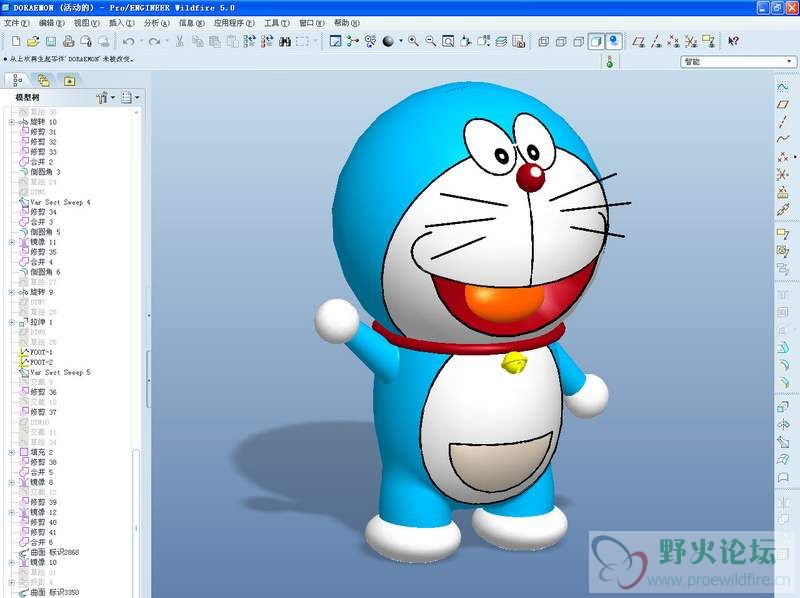Open the 文件 menu
800x598 pixels.
pyautogui.click(x=16, y=23)
